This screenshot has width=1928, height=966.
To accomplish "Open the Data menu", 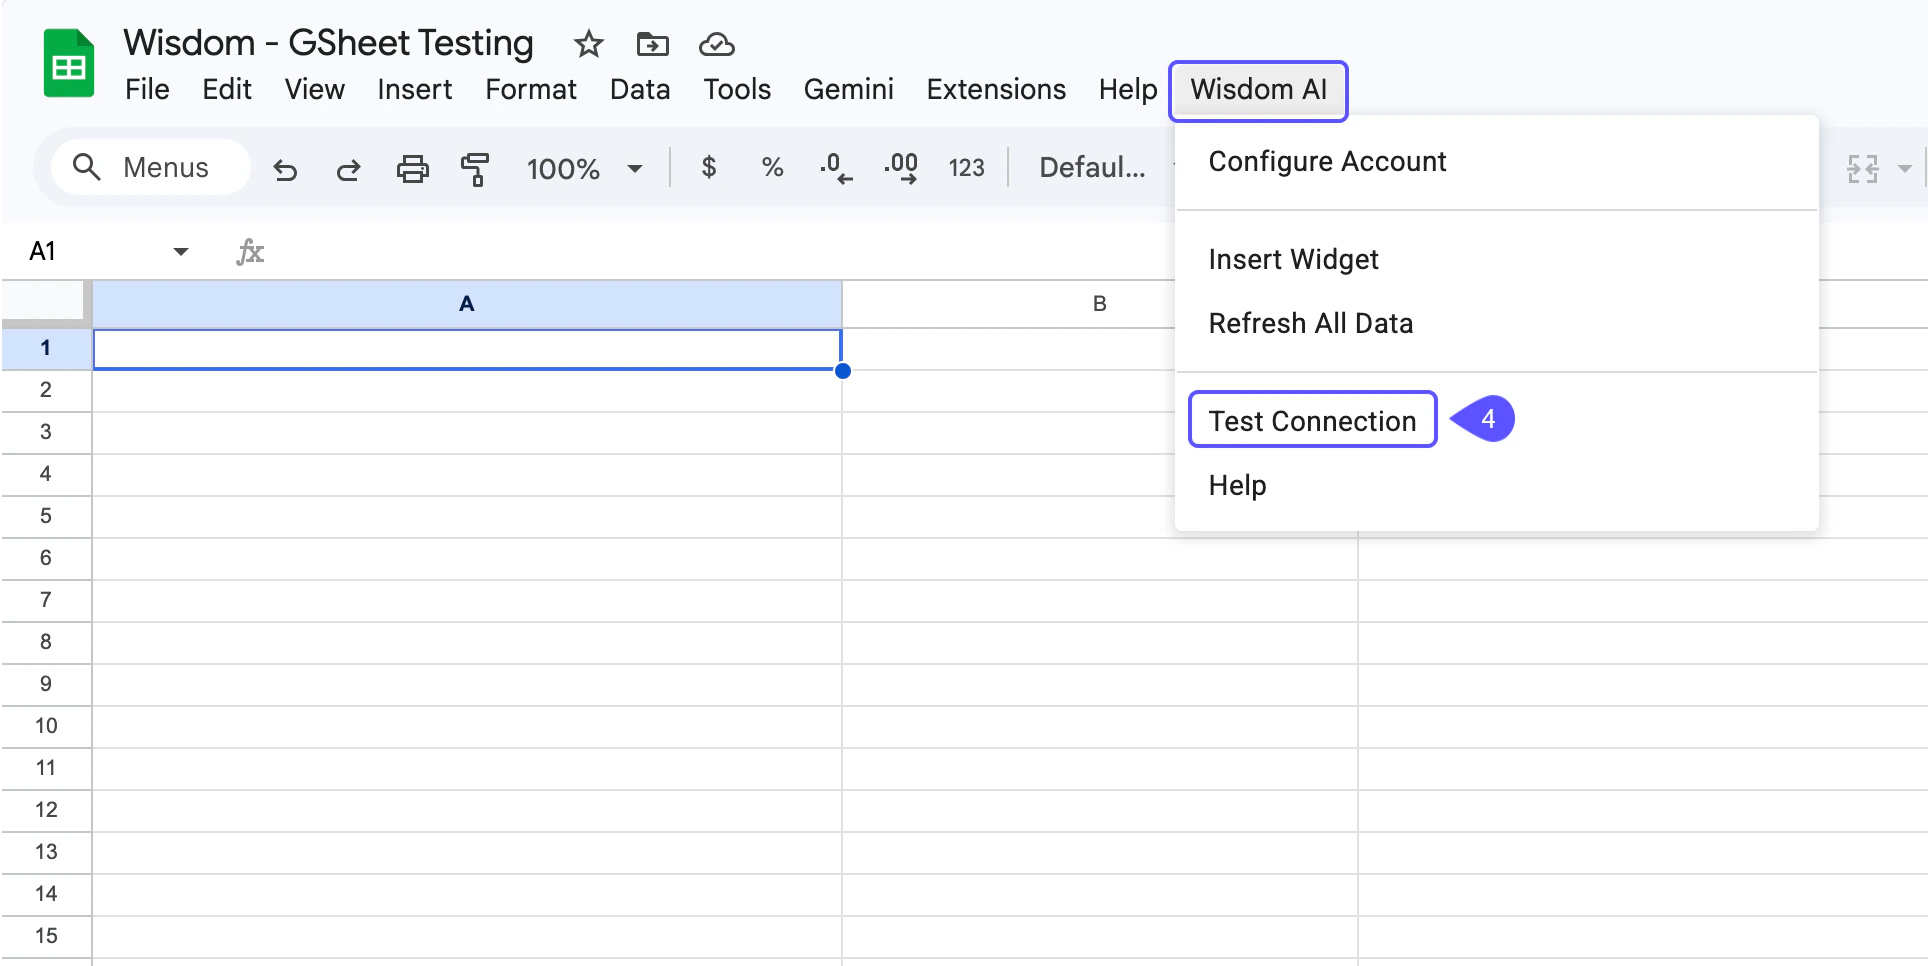I will [x=640, y=89].
